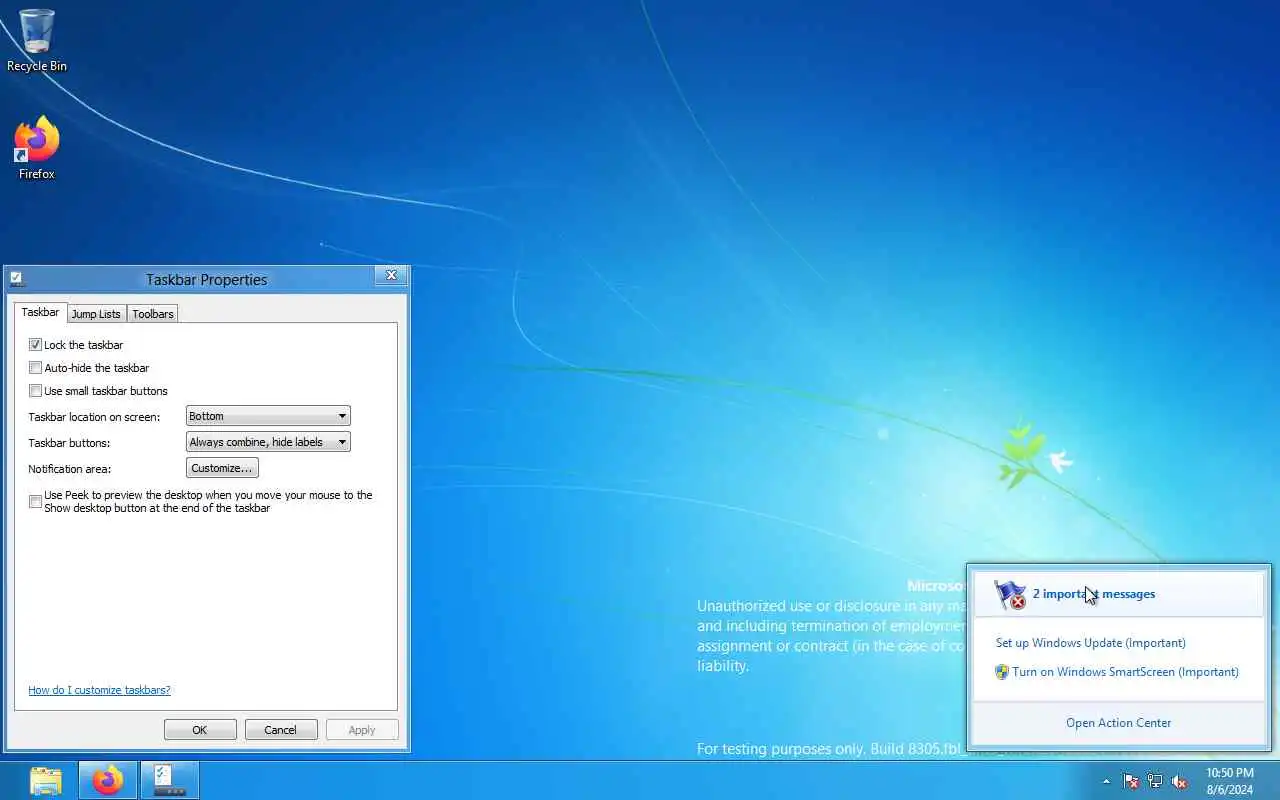Switch to the Jump Lists tab
The width and height of the screenshot is (1280, 800).
pos(96,314)
